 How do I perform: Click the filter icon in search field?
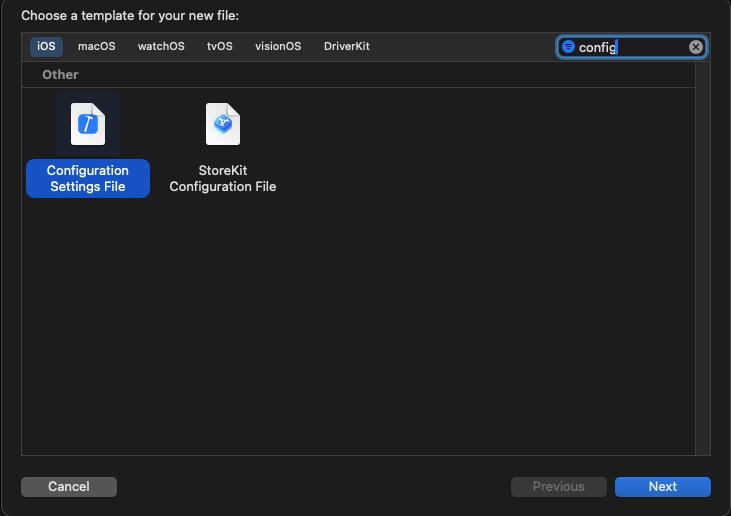click(x=568, y=47)
